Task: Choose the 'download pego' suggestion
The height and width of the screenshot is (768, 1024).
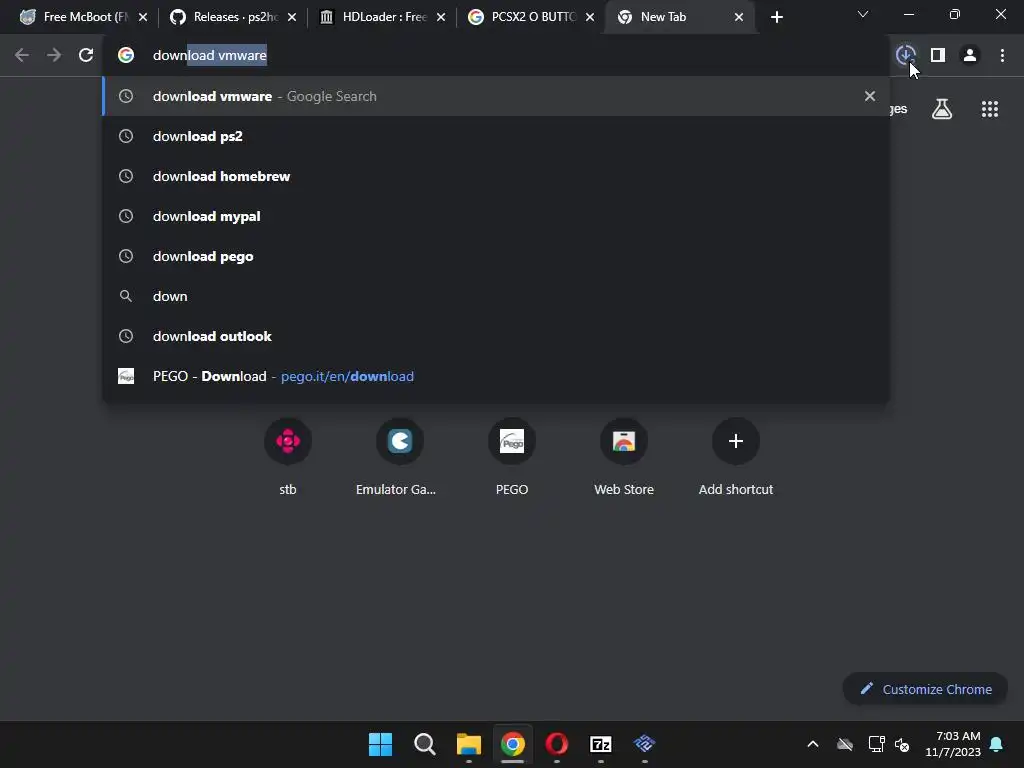Action: click(x=496, y=256)
